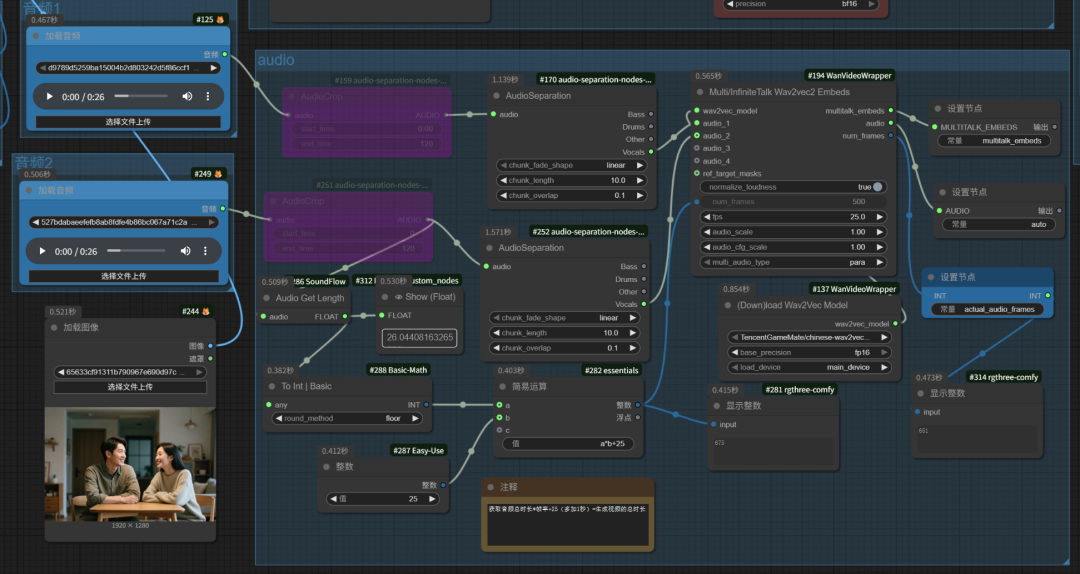Collapse the Show (Float) node dot

point(385,297)
